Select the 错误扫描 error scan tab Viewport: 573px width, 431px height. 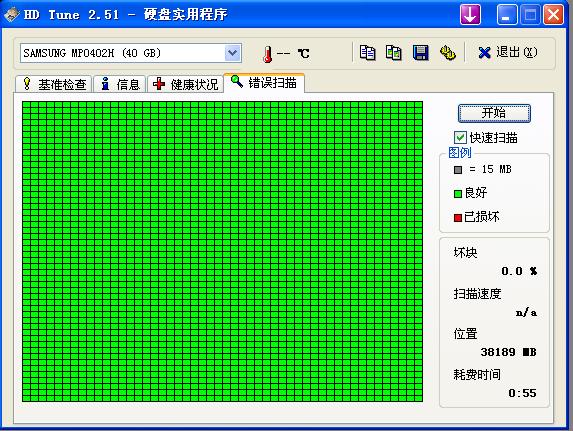pos(264,83)
